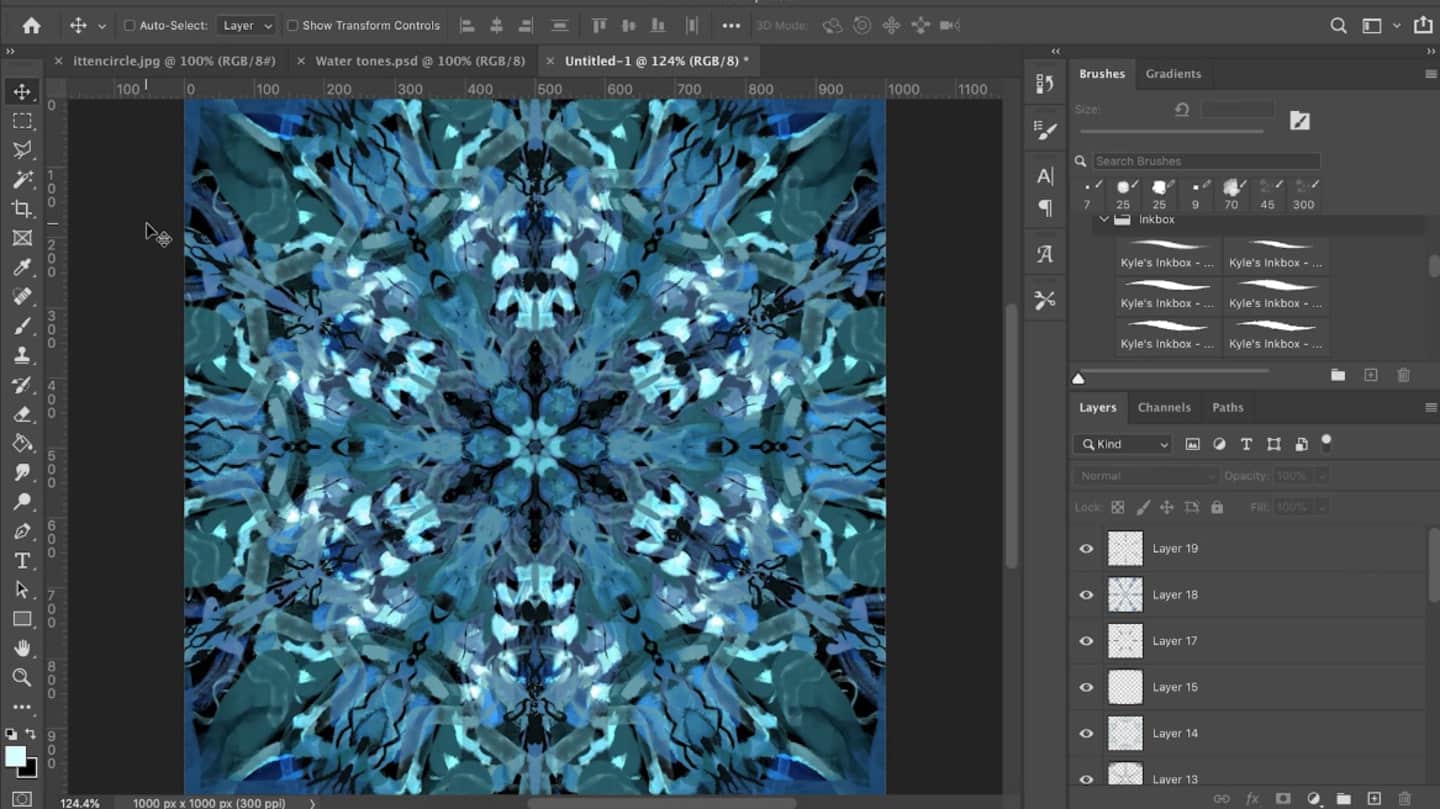The width and height of the screenshot is (1440, 809).
Task: Select the Magic Wand tool
Action: pyautogui.click(x=22, y=179)
